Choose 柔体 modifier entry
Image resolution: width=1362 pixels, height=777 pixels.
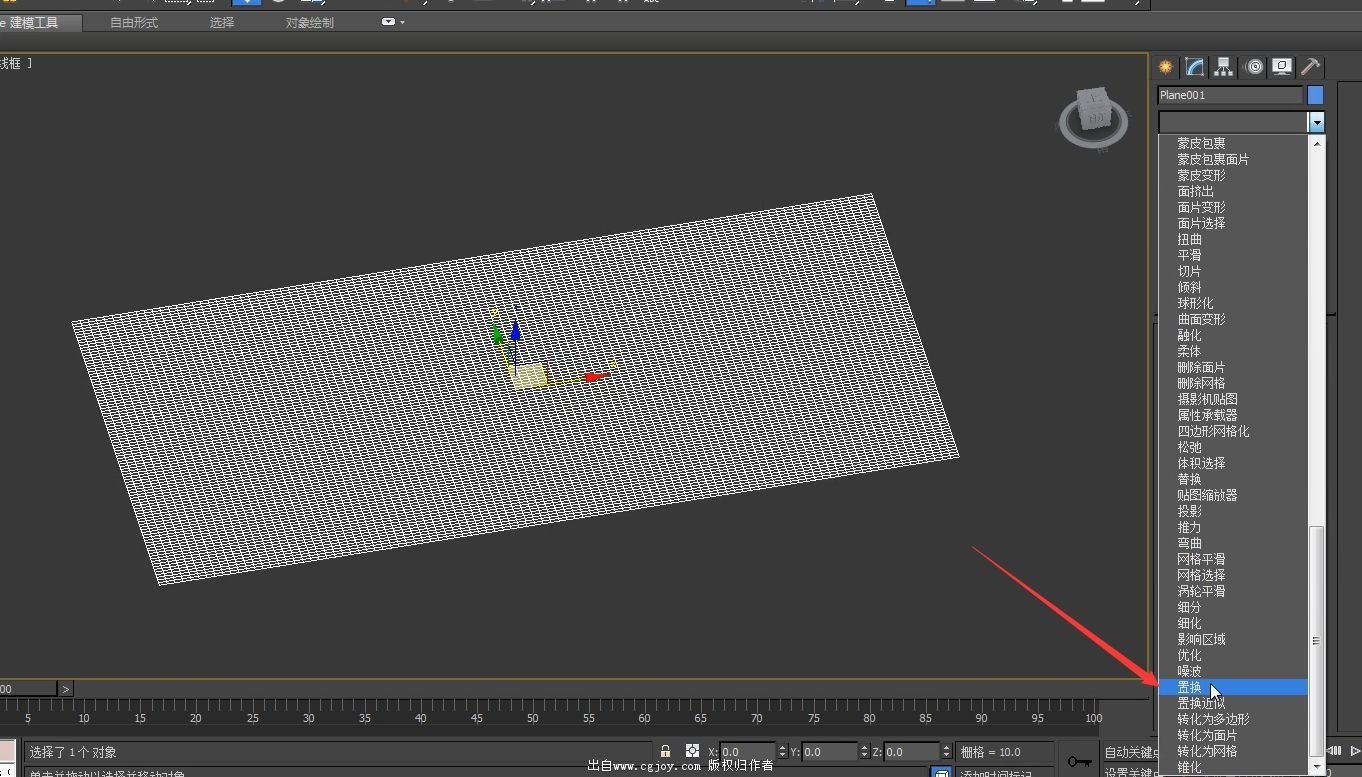click(x=1234, y=351)
